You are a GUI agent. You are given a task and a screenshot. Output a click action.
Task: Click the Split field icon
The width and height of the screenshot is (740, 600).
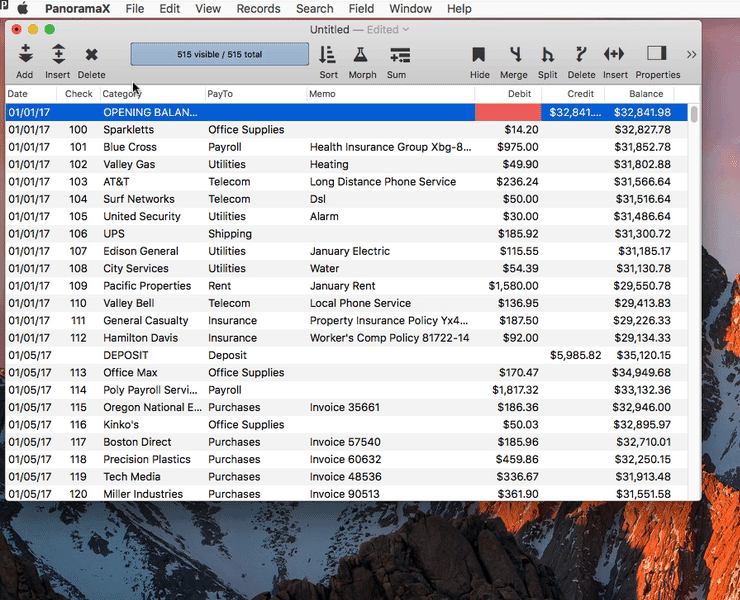click(x=547, y=54)
